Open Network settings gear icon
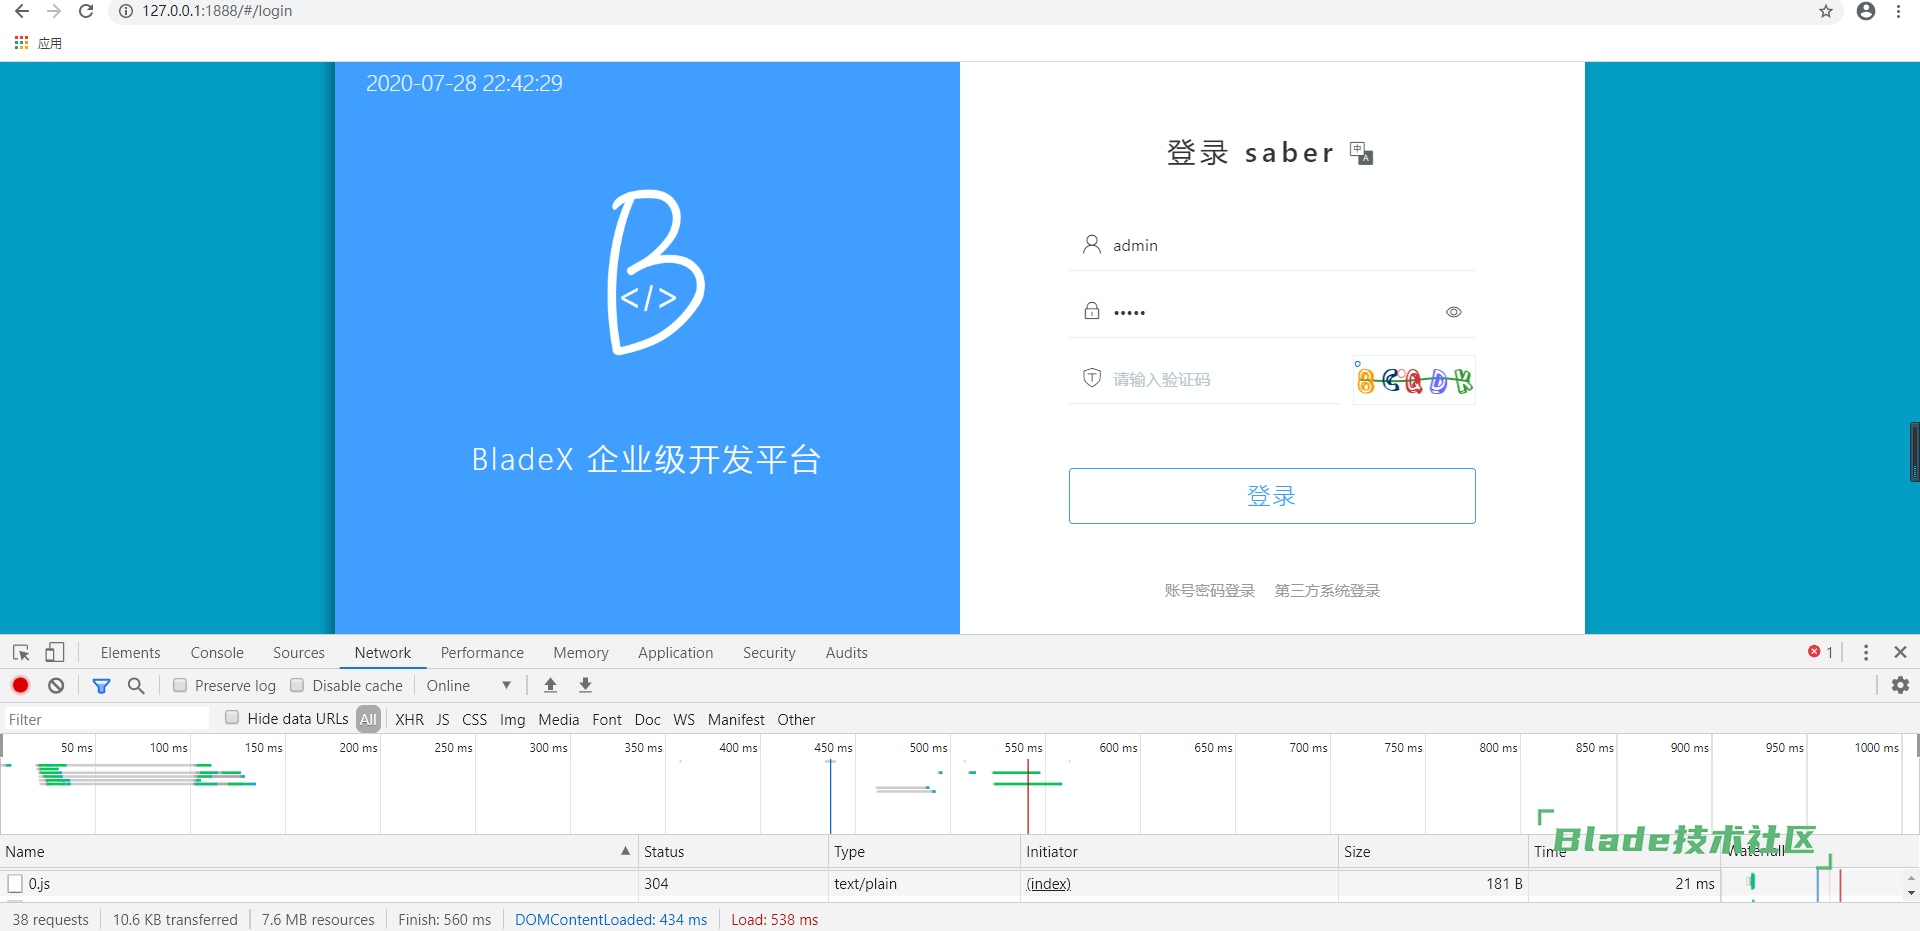This screenshot has height=931, width=1920. click(x=1900, y=685)
